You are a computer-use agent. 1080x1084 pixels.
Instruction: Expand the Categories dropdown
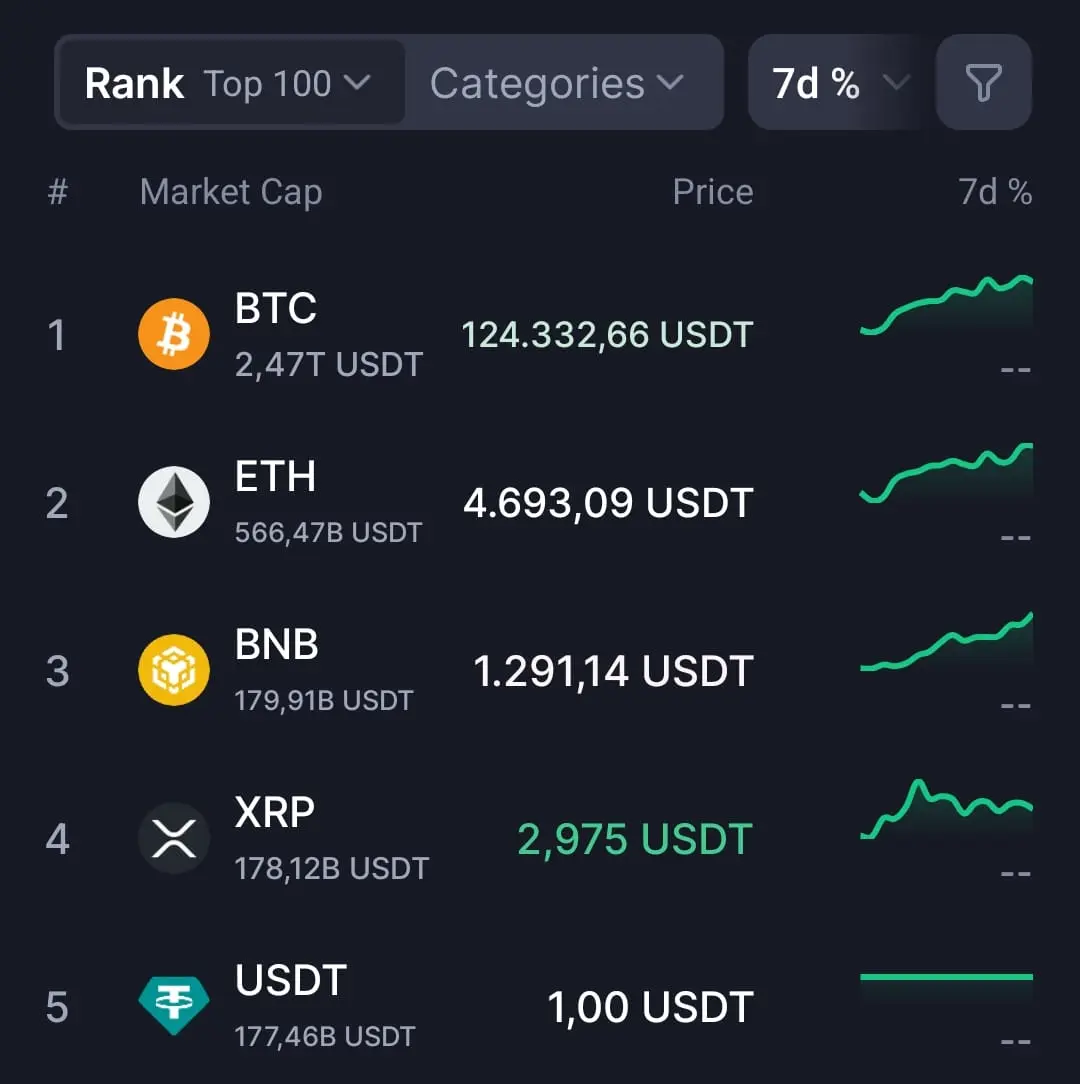pyautogui.click(x=556, y=84)
